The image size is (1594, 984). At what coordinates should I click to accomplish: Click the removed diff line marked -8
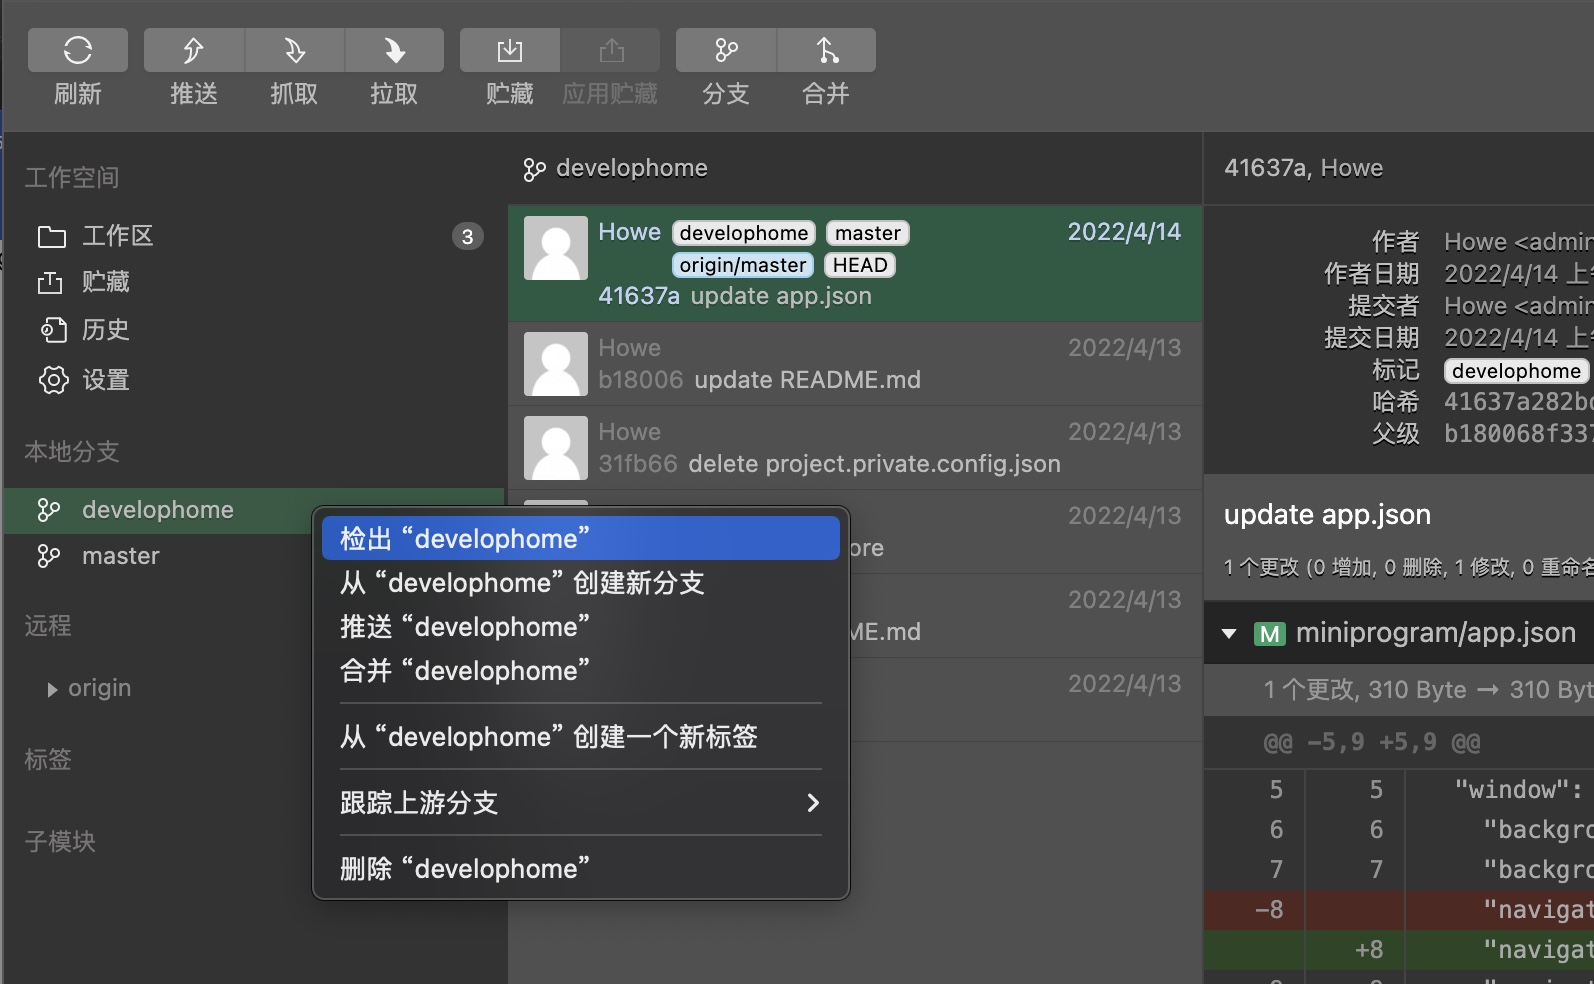click(1399, 910)
